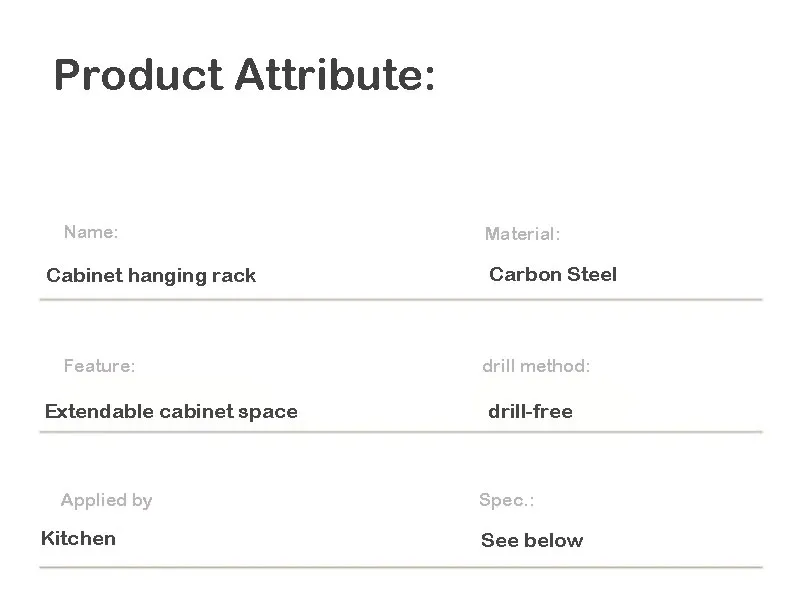Click the "Spec.:" field label
The image size is (800, 592).
click(507, 500)
